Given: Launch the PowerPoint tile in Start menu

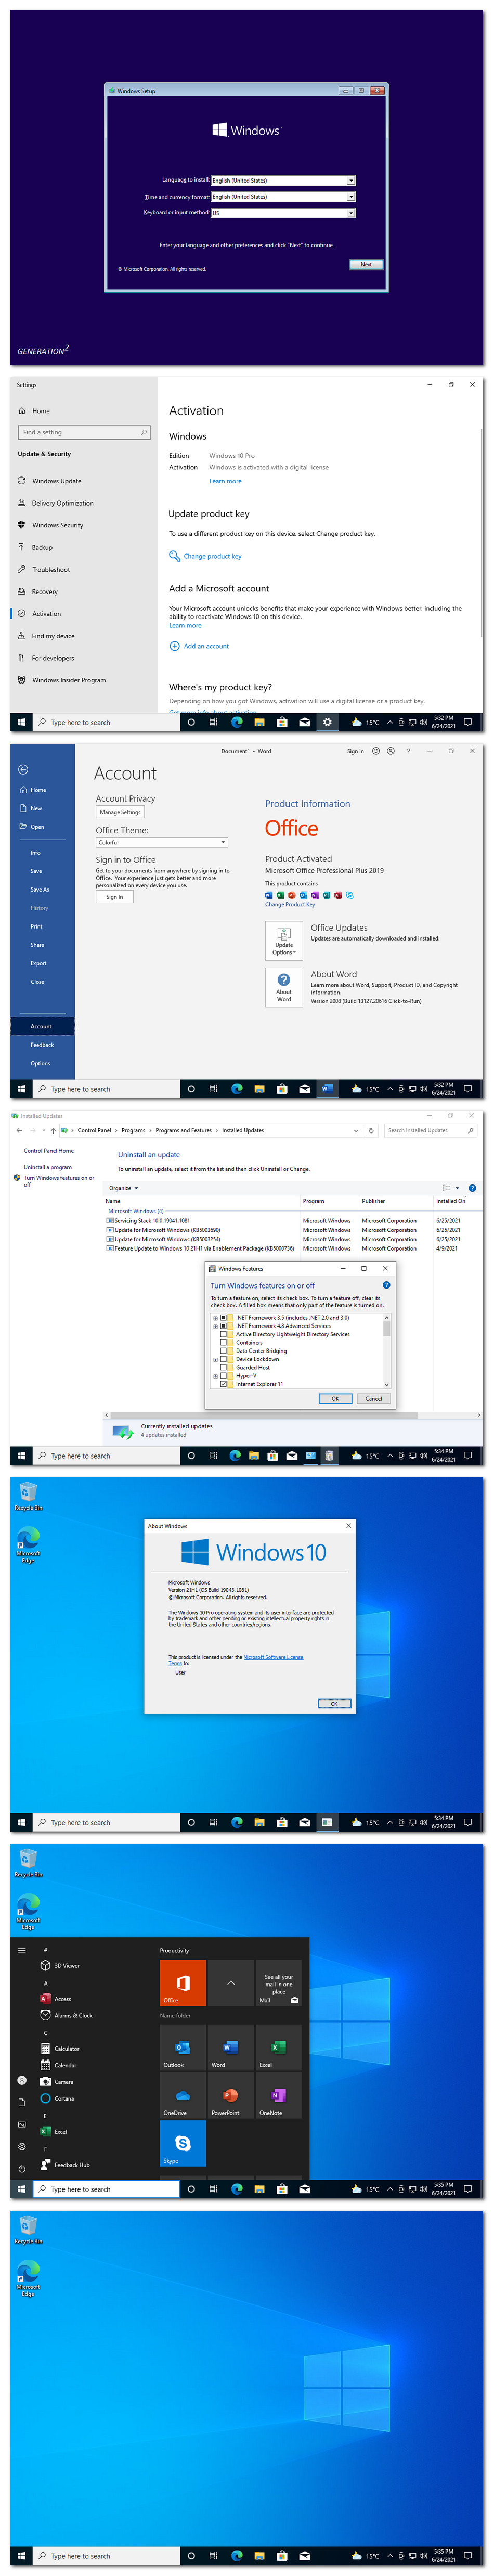Looking at the screenshot, I should click(x=231, y=2095).
